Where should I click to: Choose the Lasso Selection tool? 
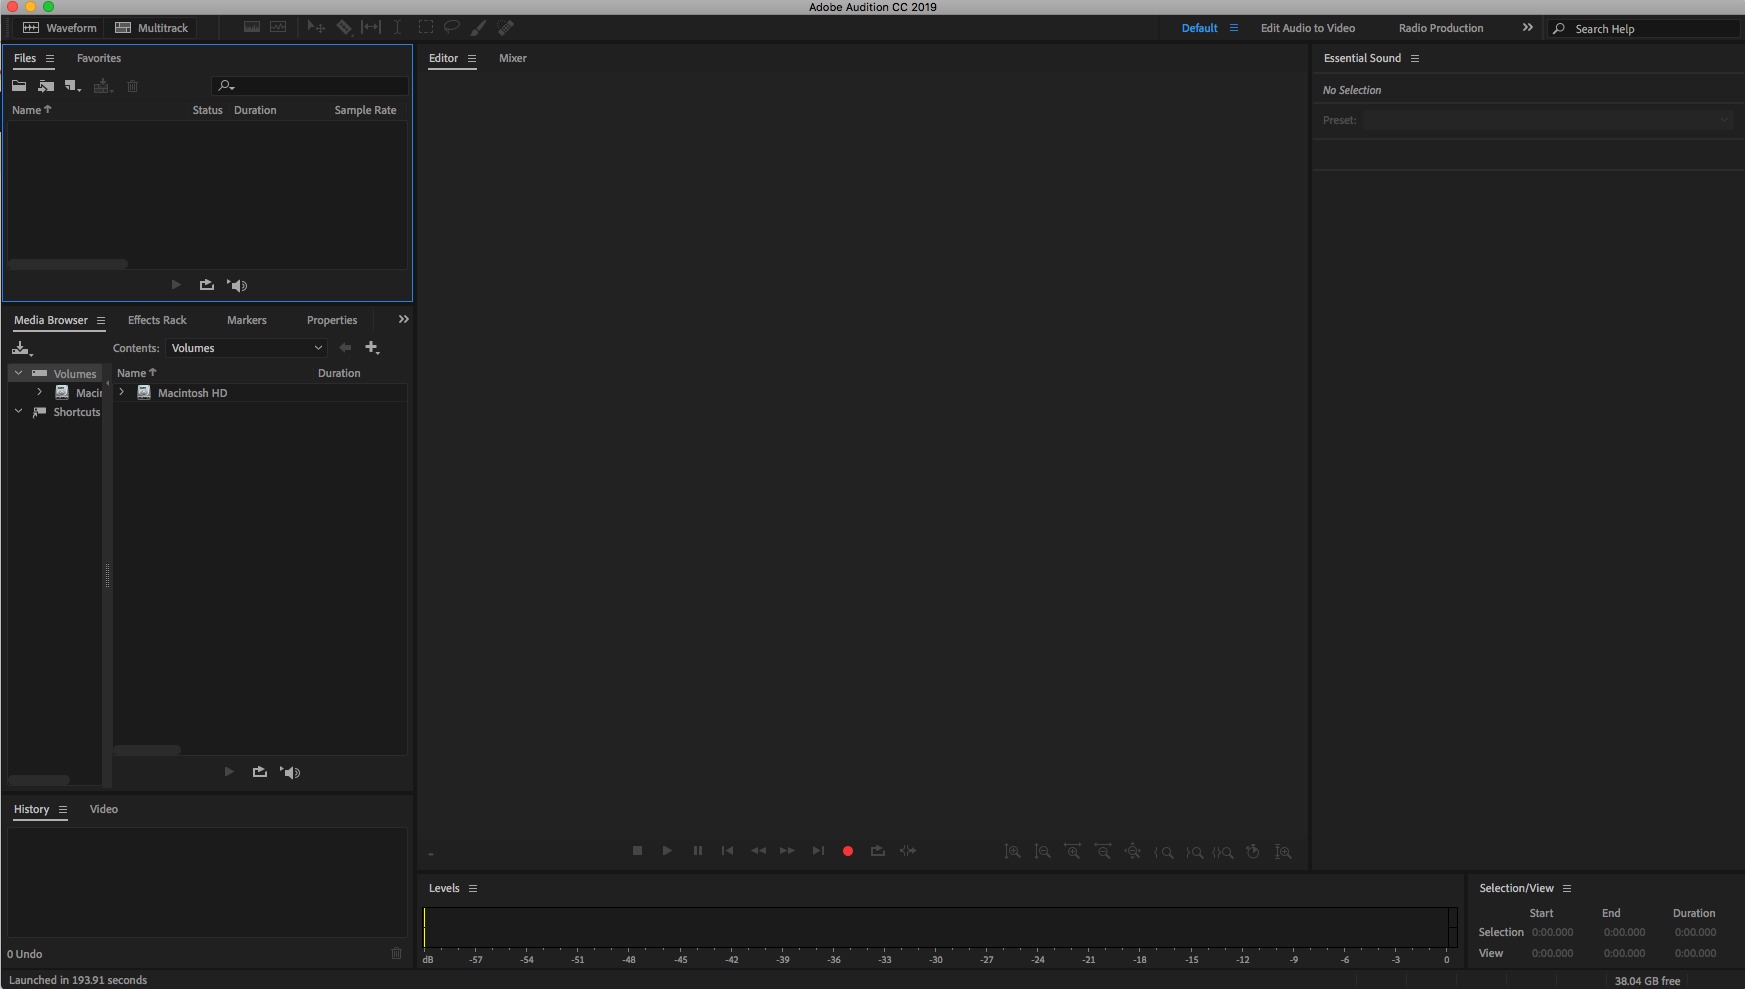click(451, 27)
